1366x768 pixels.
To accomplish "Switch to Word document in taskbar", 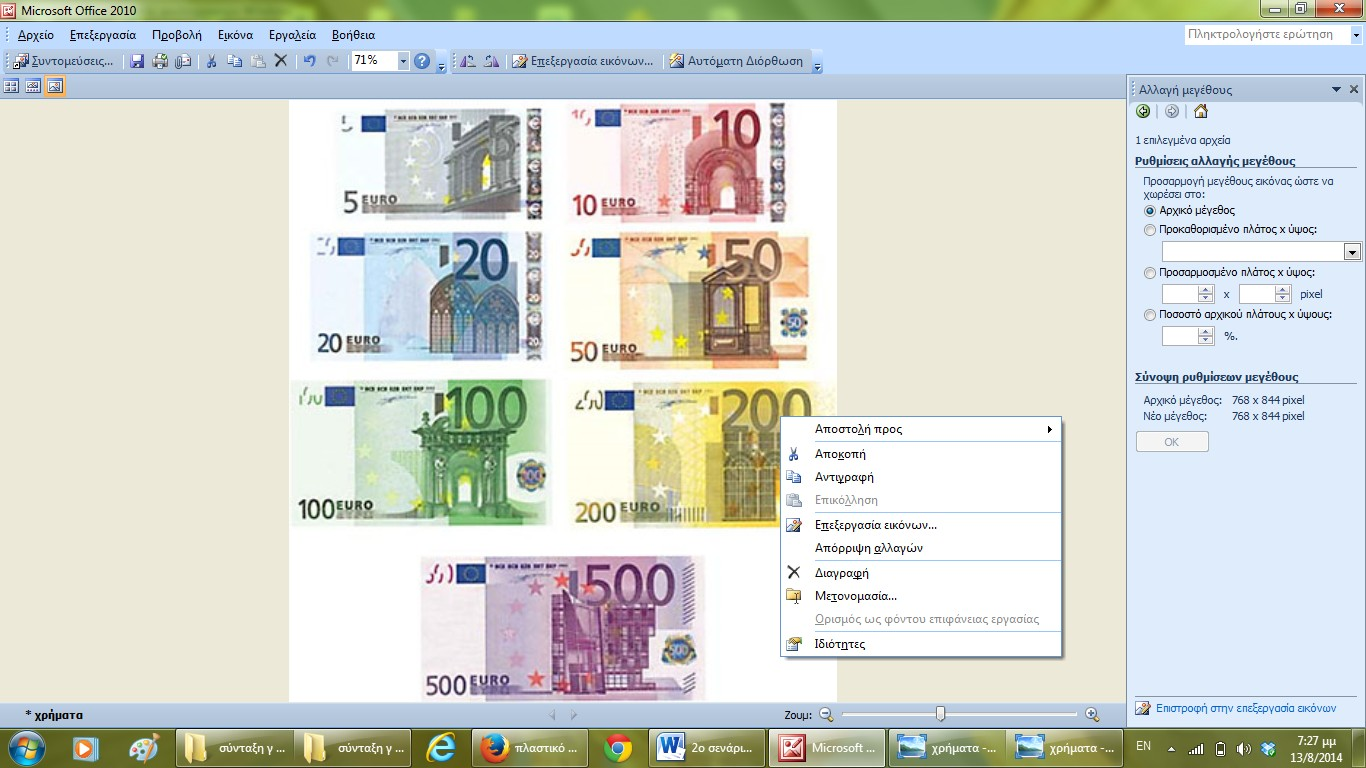I will tap(706, 747).
